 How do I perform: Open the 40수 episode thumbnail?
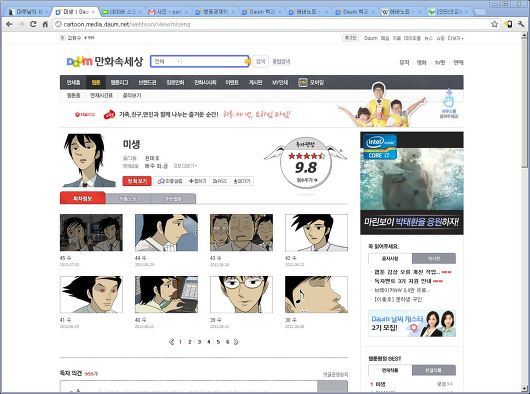pos(166,294)
